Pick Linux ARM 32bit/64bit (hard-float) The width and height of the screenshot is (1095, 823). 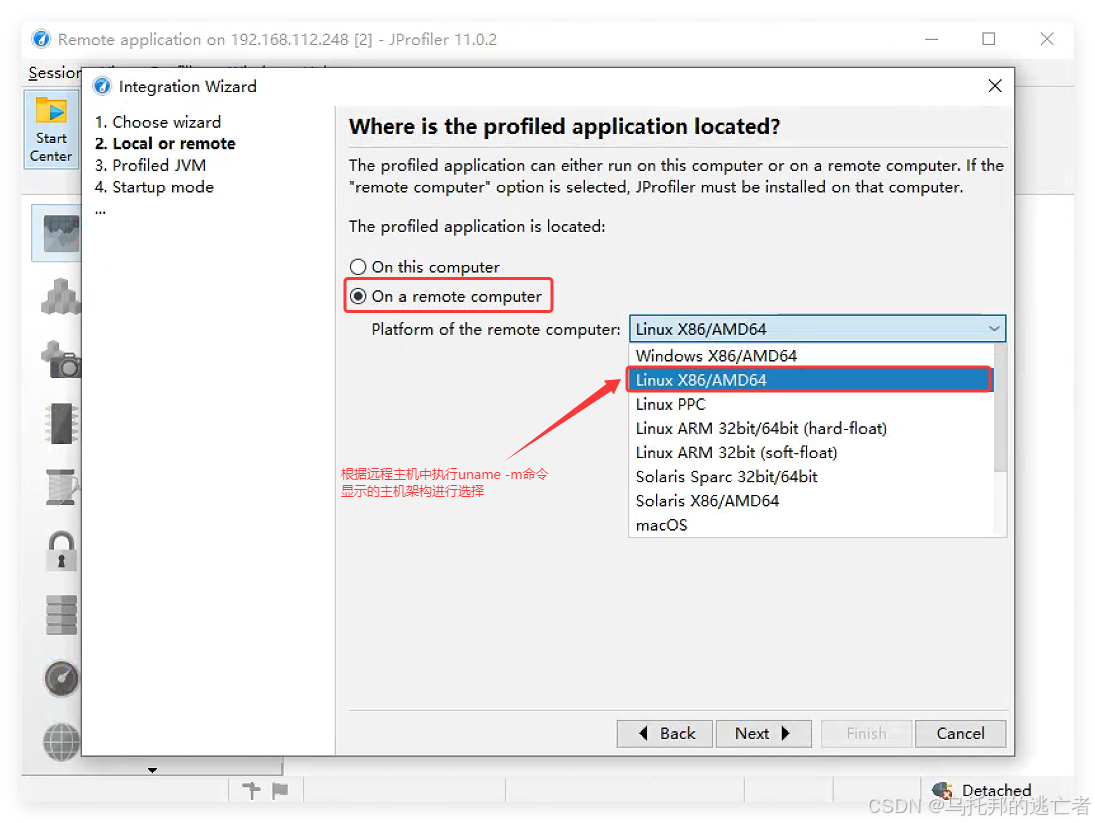point(810,429)
